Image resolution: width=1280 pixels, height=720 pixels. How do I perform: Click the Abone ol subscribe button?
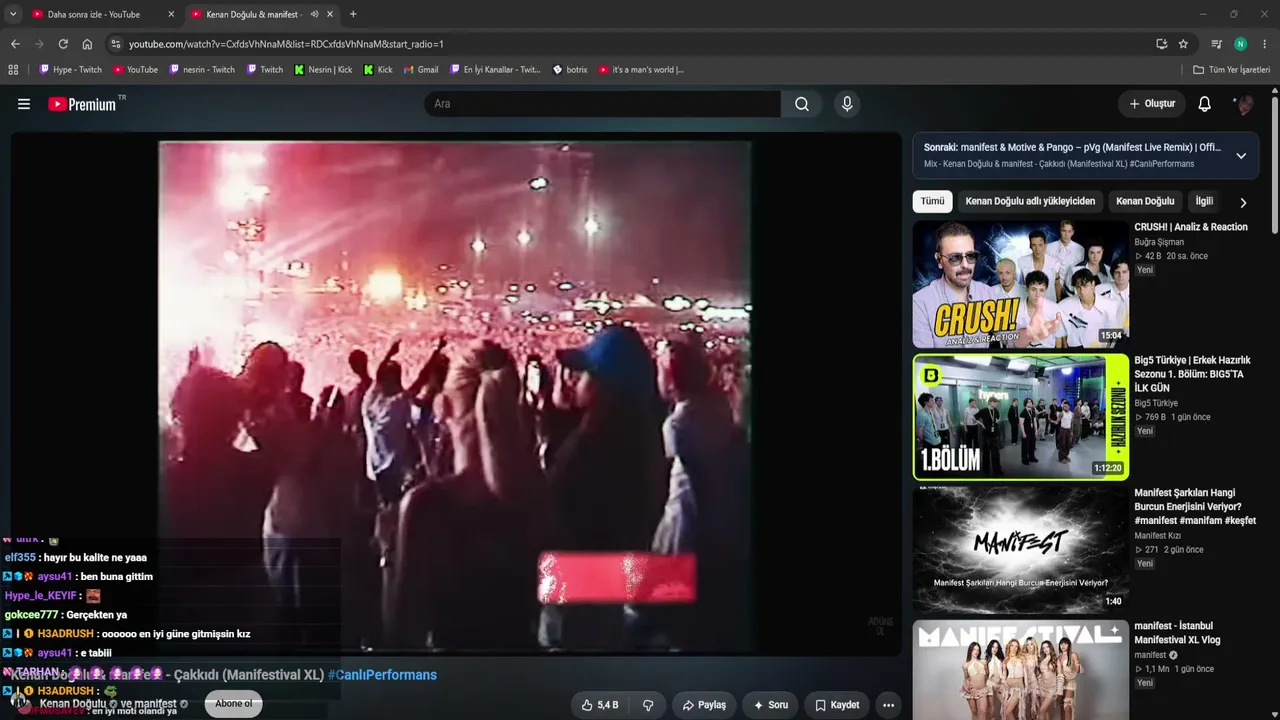(x=234, y=704)
